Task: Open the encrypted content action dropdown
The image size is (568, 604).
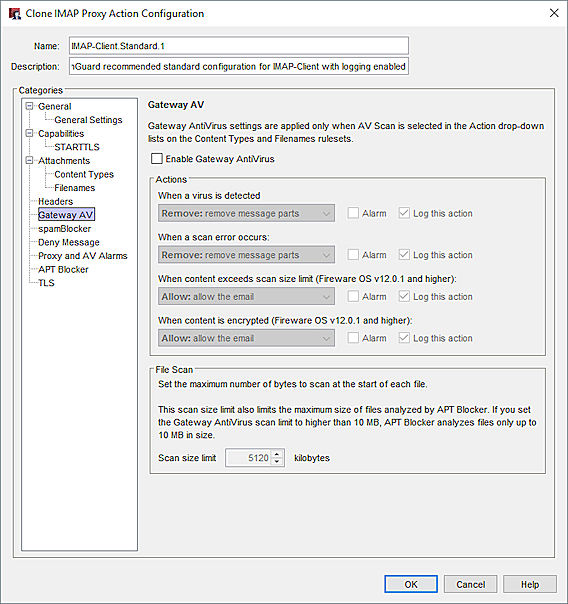Action: pyautogui.click(x=246, y=338)
